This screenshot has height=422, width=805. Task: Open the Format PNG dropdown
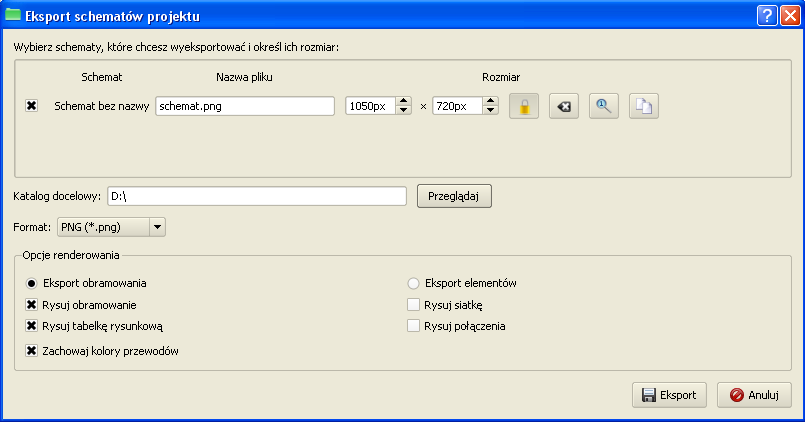click(x=112, y=227)
